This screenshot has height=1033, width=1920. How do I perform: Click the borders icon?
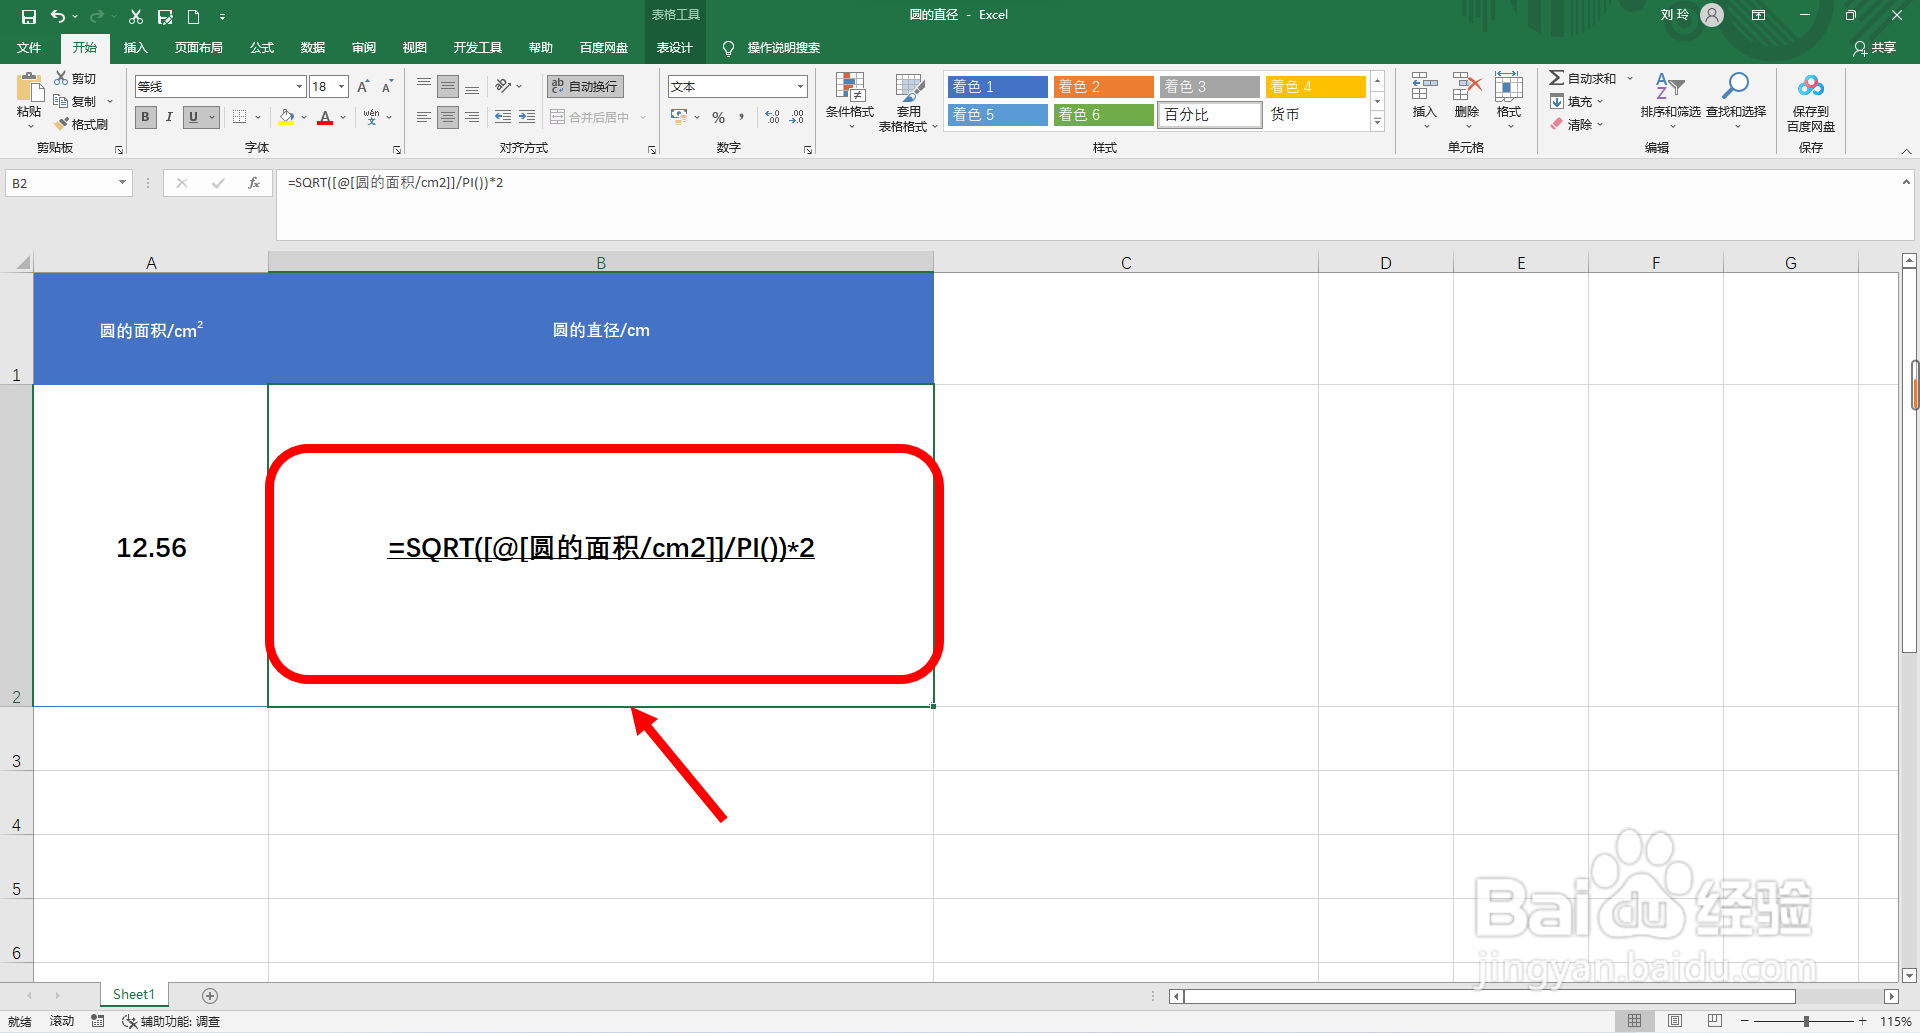click(x=240, y=117)
